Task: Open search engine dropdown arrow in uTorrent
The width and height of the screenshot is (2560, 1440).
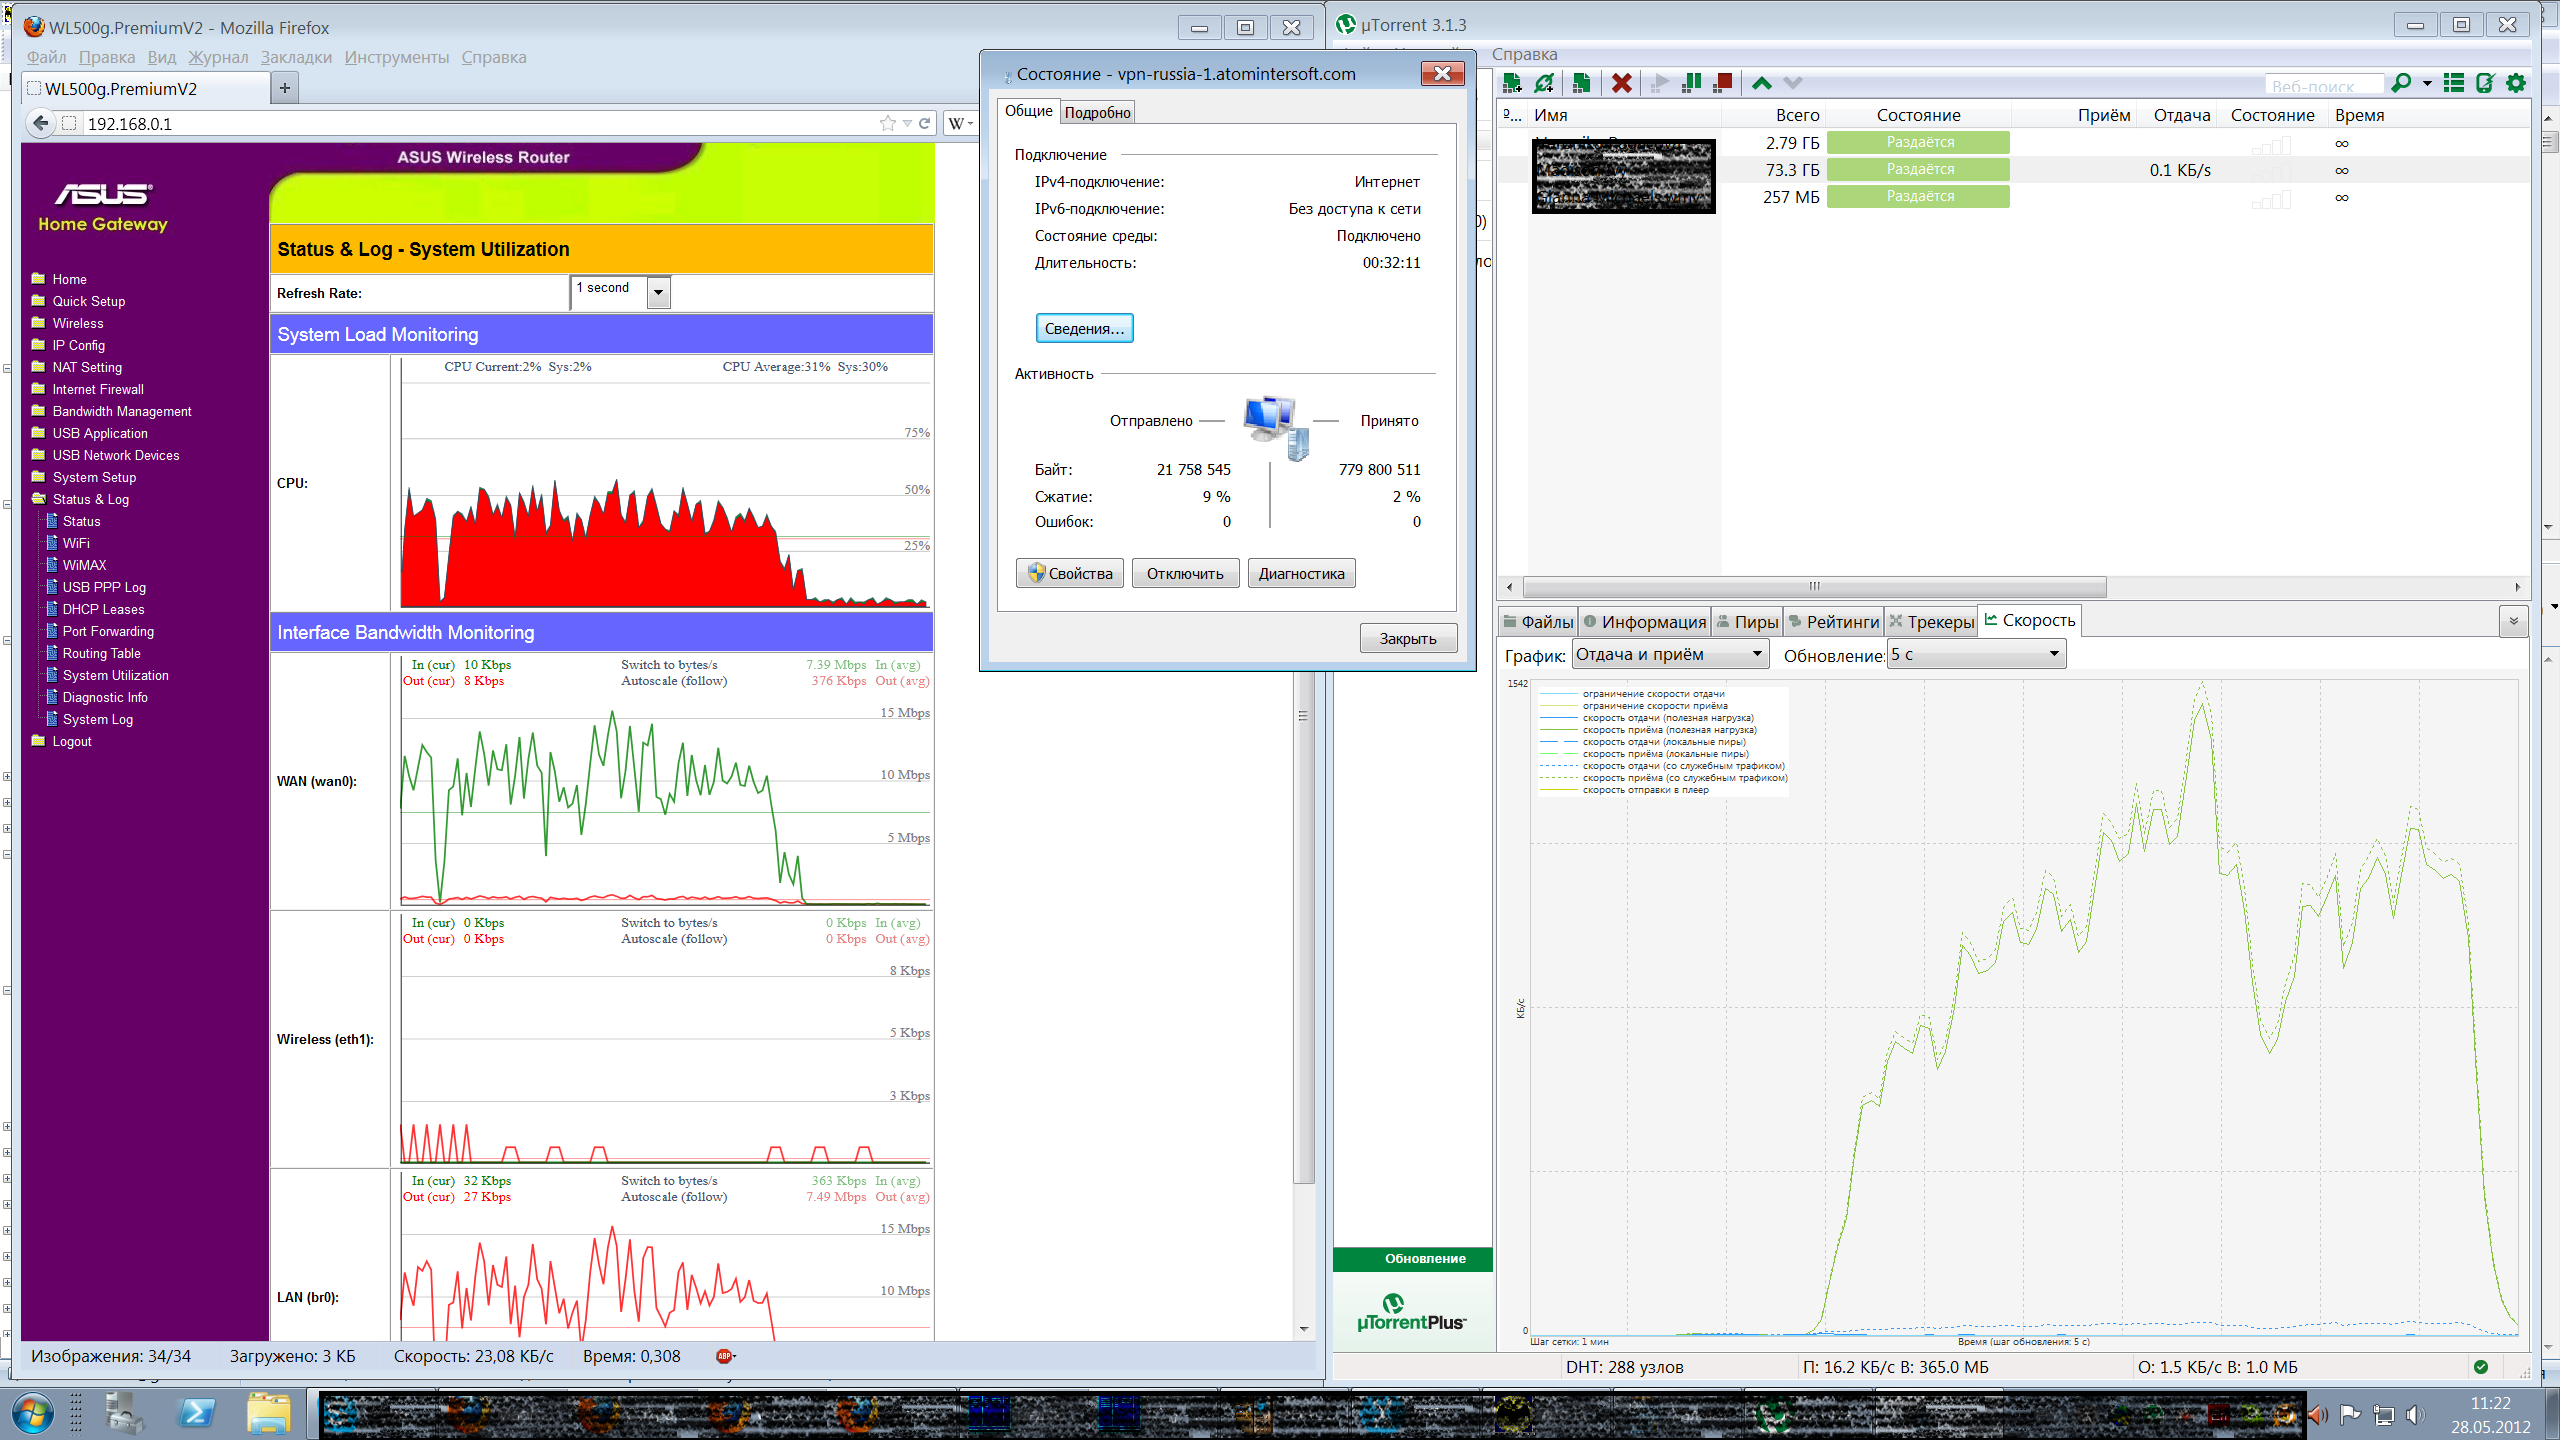Action: point(2427,84)
